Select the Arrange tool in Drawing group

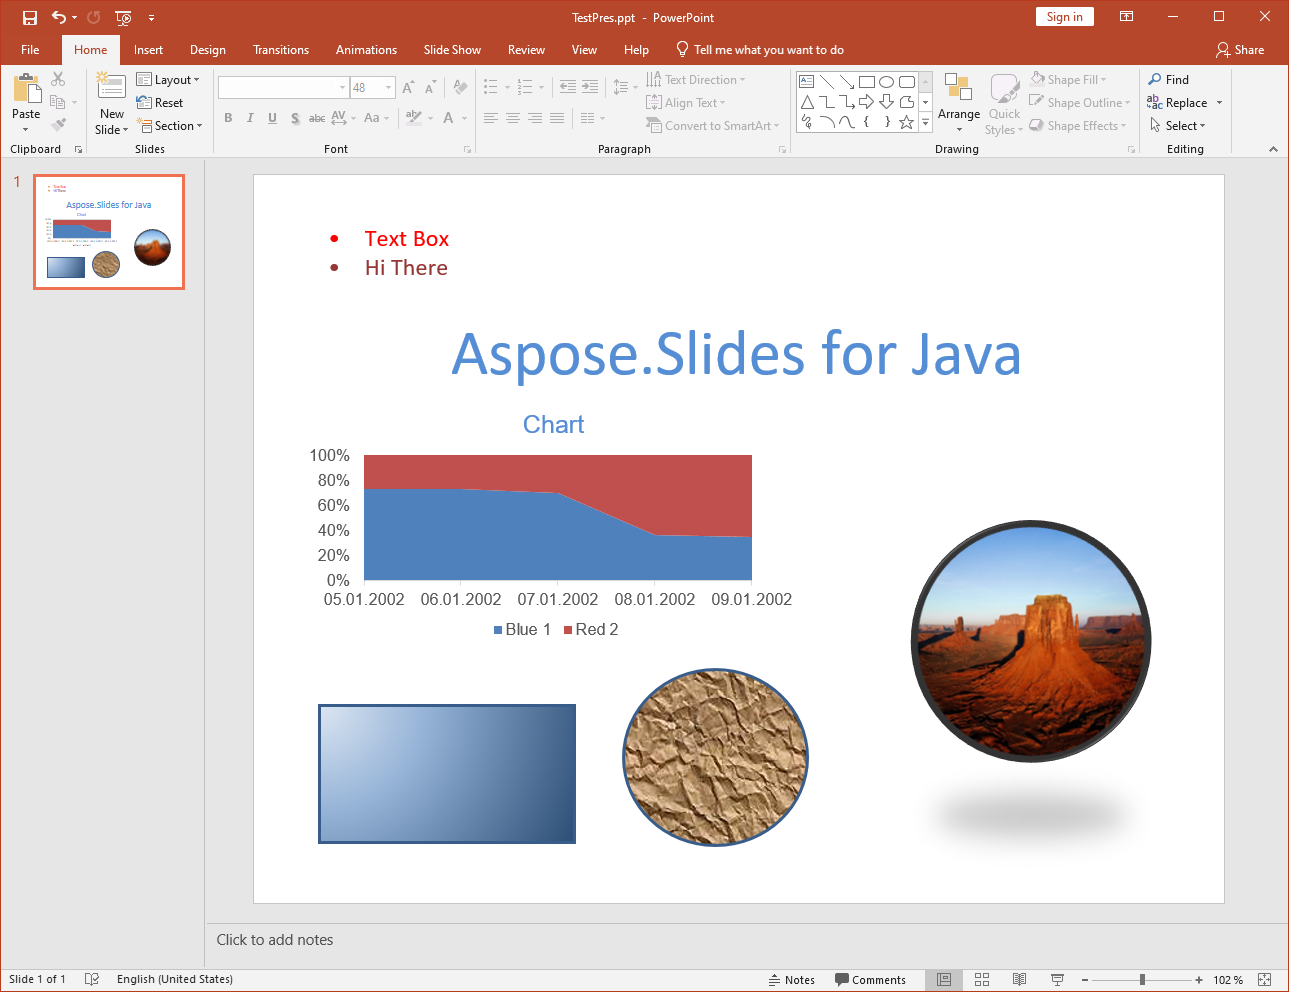pyautogui.click(x=958, y=104)
